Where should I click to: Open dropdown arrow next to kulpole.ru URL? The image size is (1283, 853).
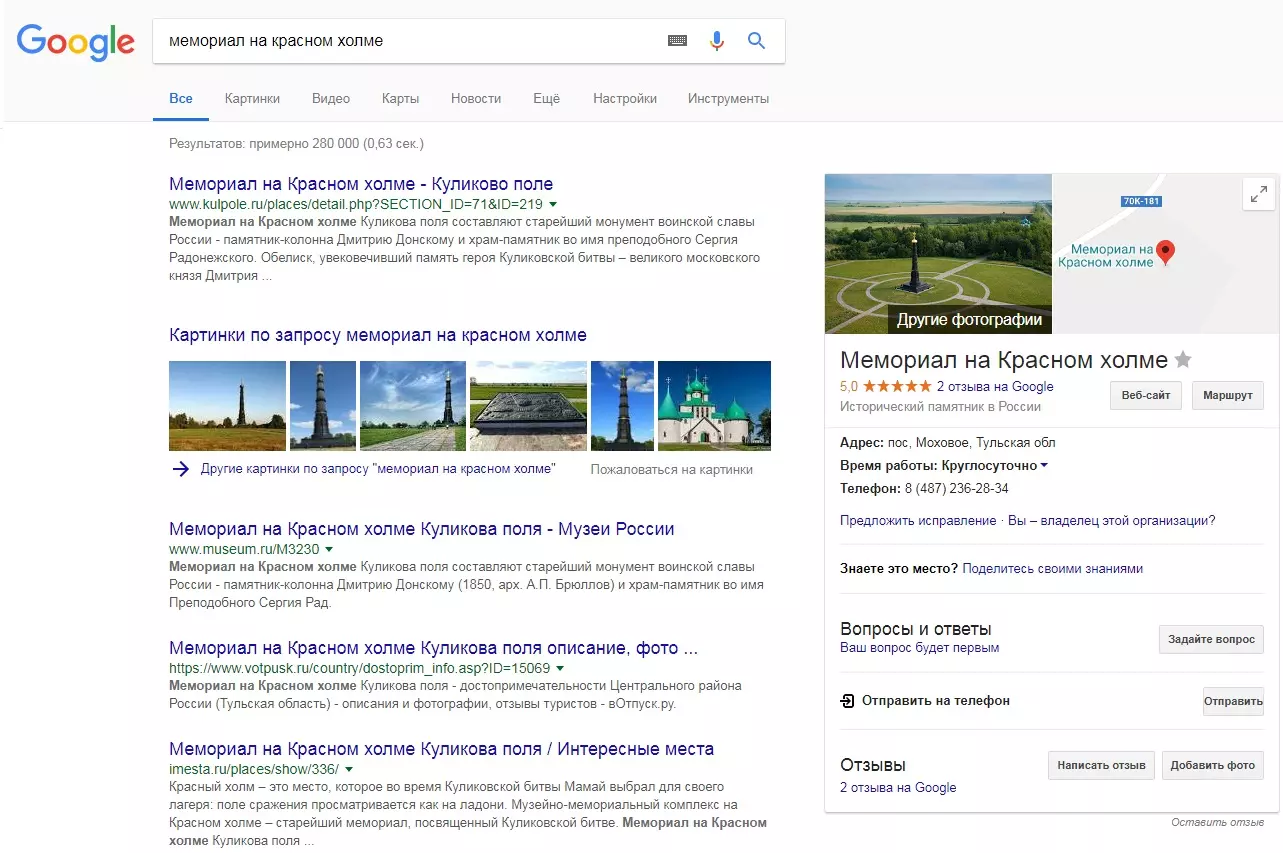point(553,204)
